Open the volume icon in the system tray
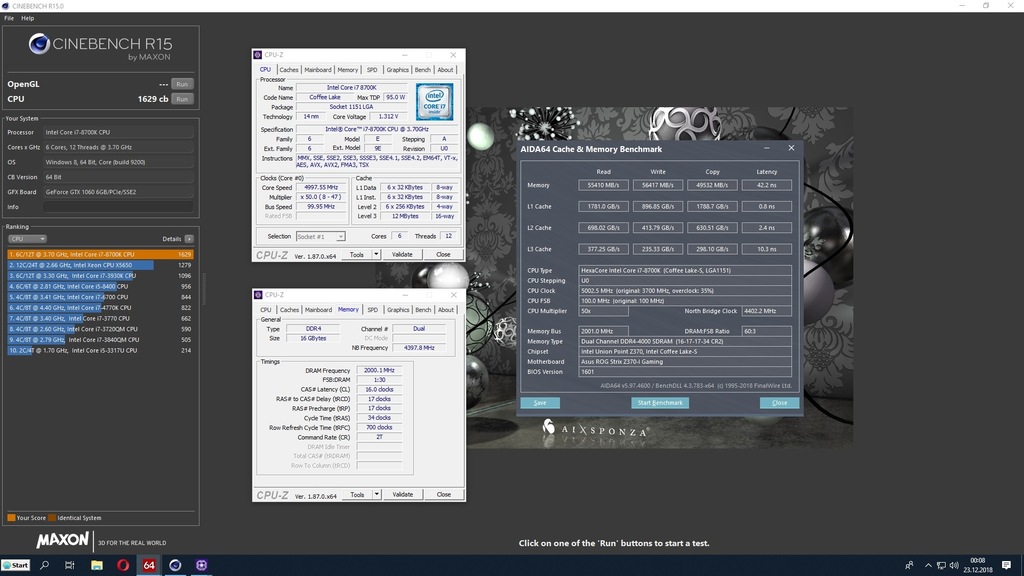Image resolution: width=1024 pixels, height=576 pixels. click(954, 565)
